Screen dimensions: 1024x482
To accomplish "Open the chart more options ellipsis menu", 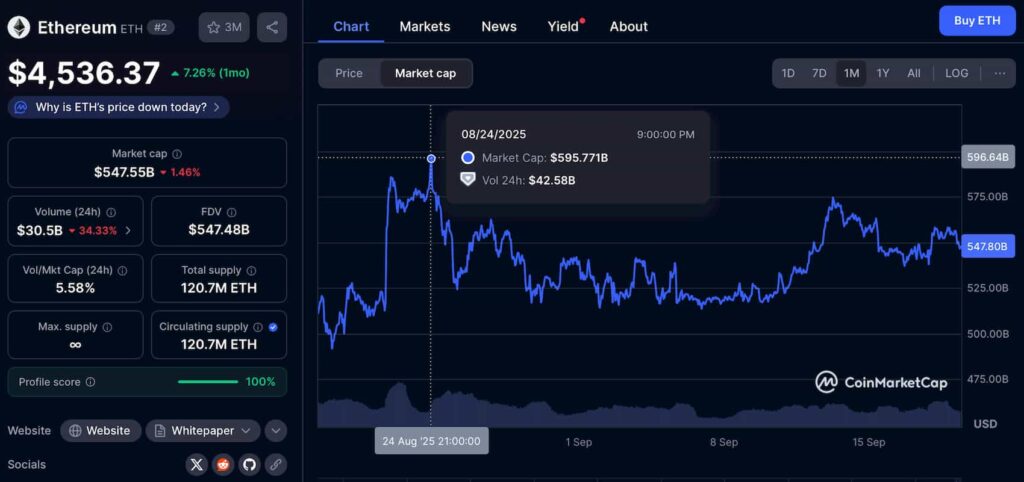I will tap(999, 73).
